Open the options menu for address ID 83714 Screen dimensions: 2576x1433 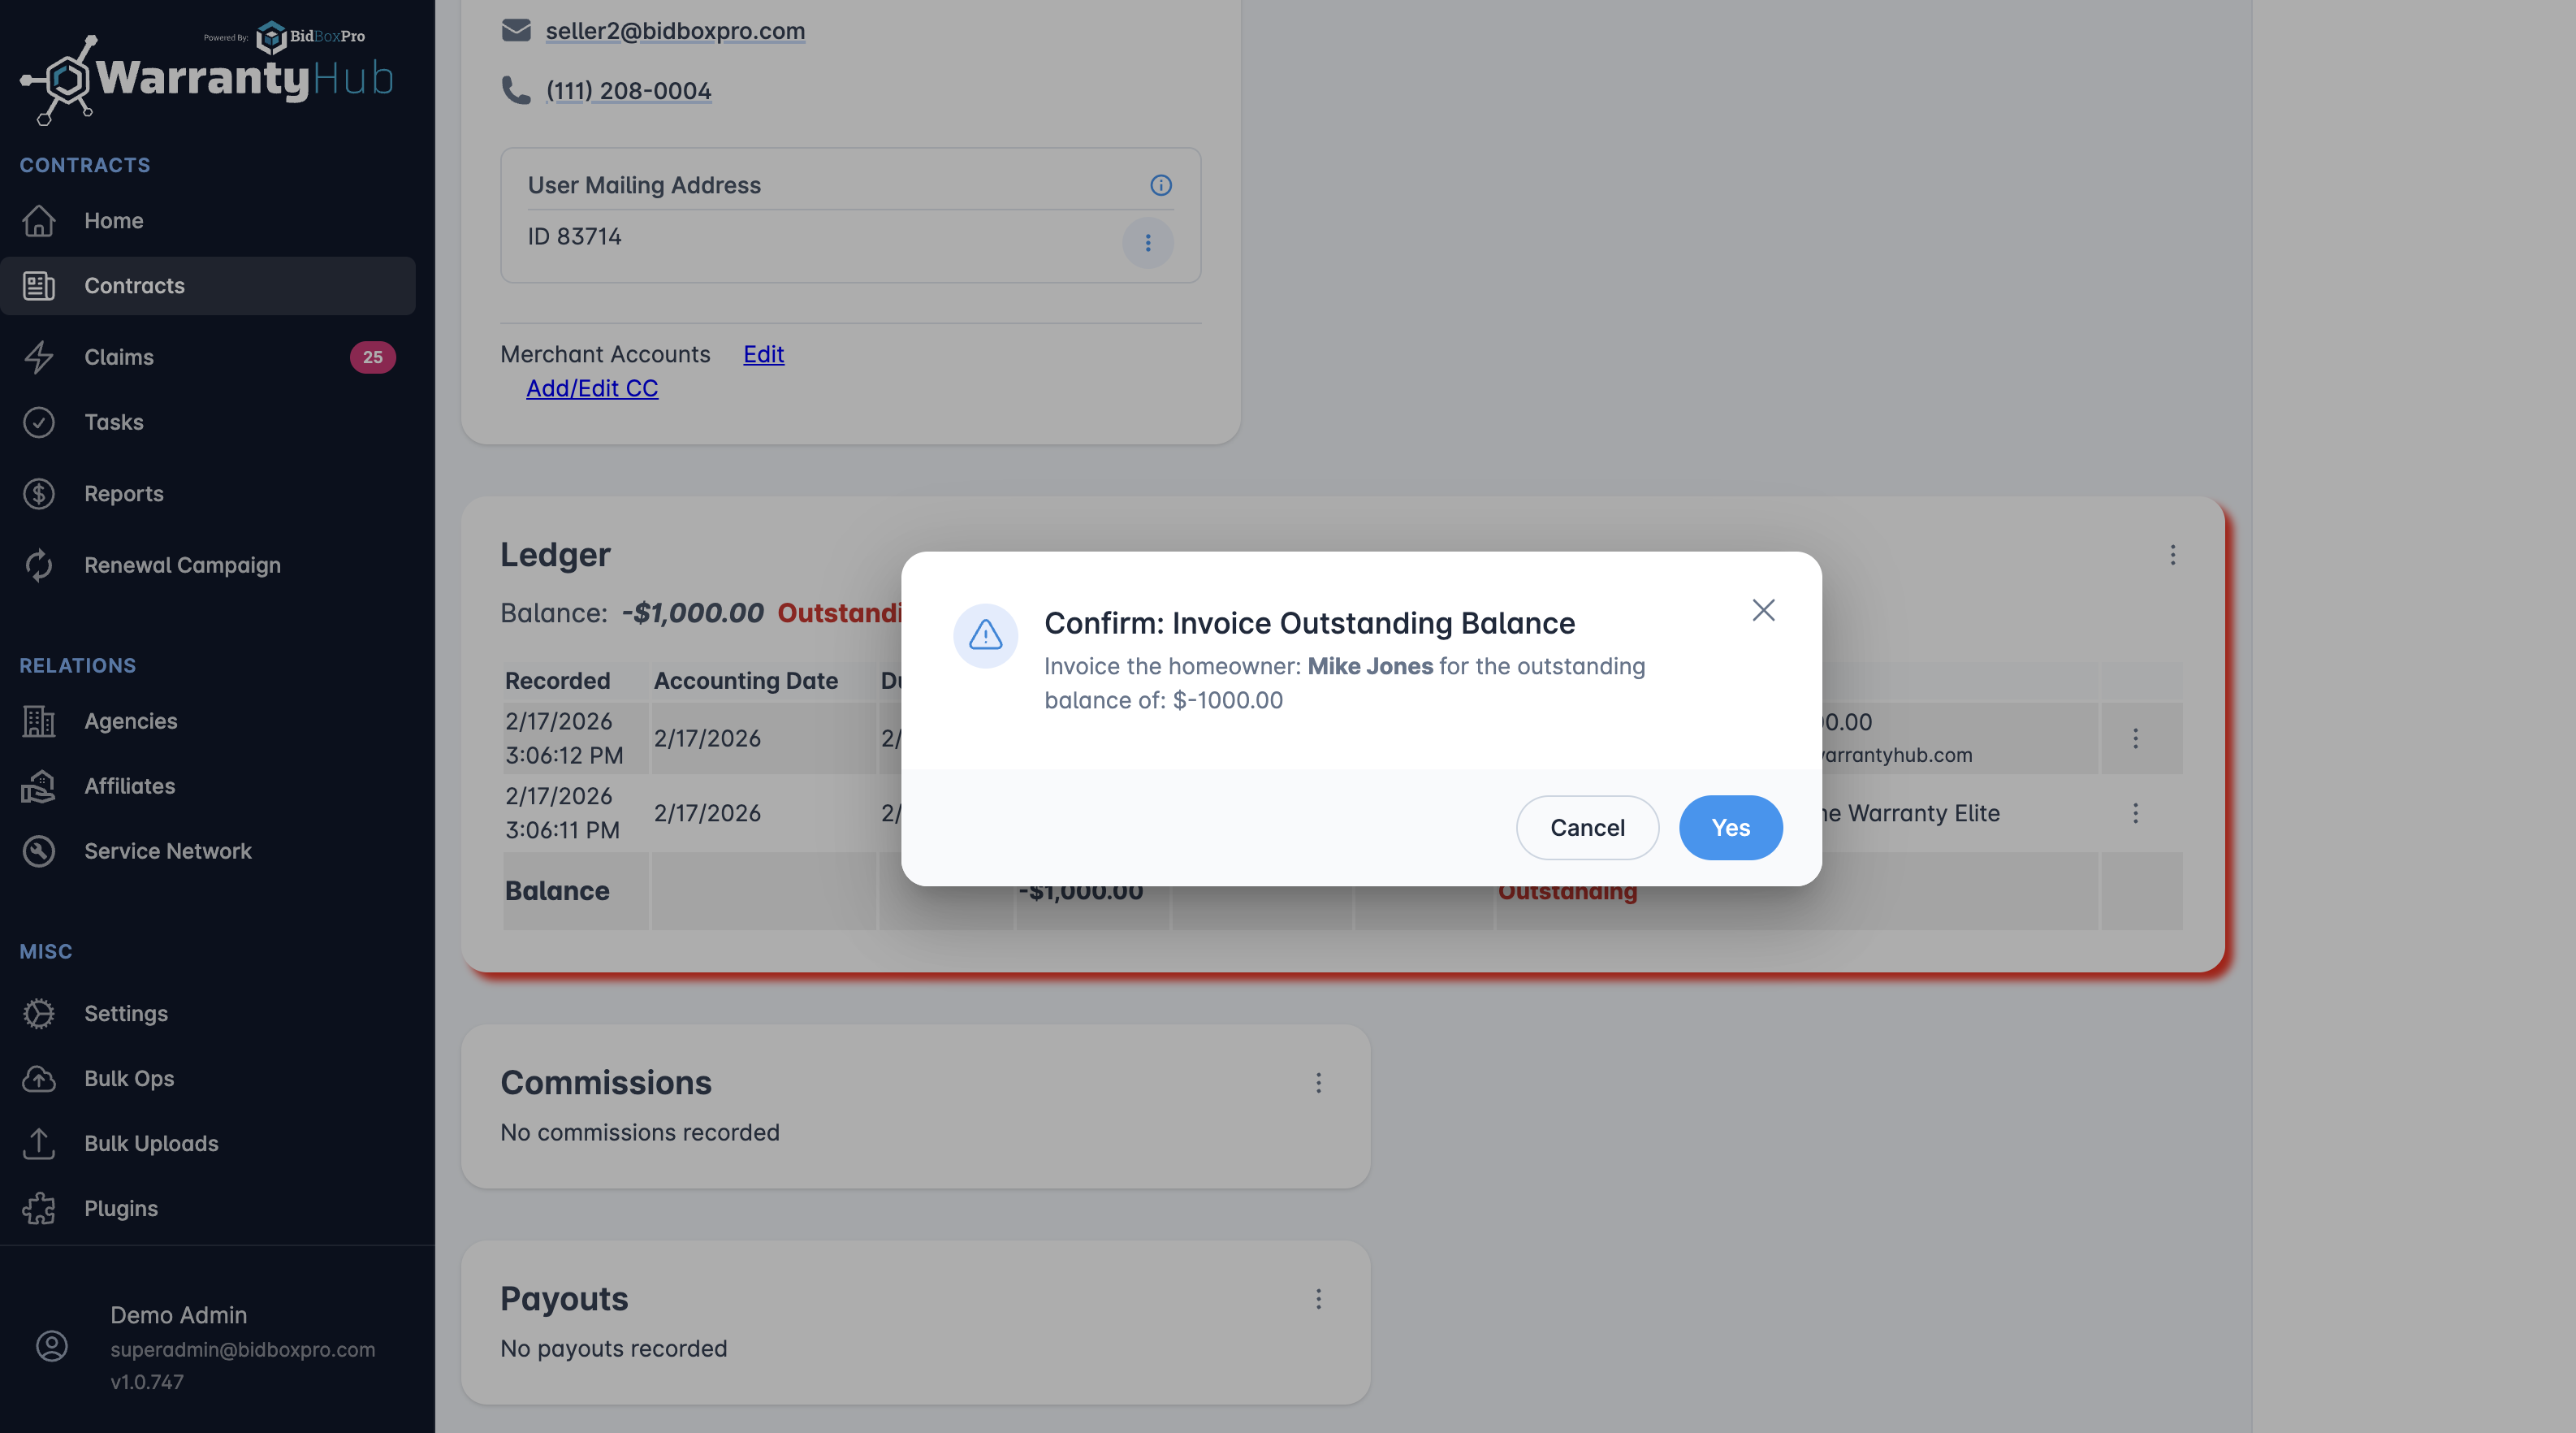point(1147,243)
